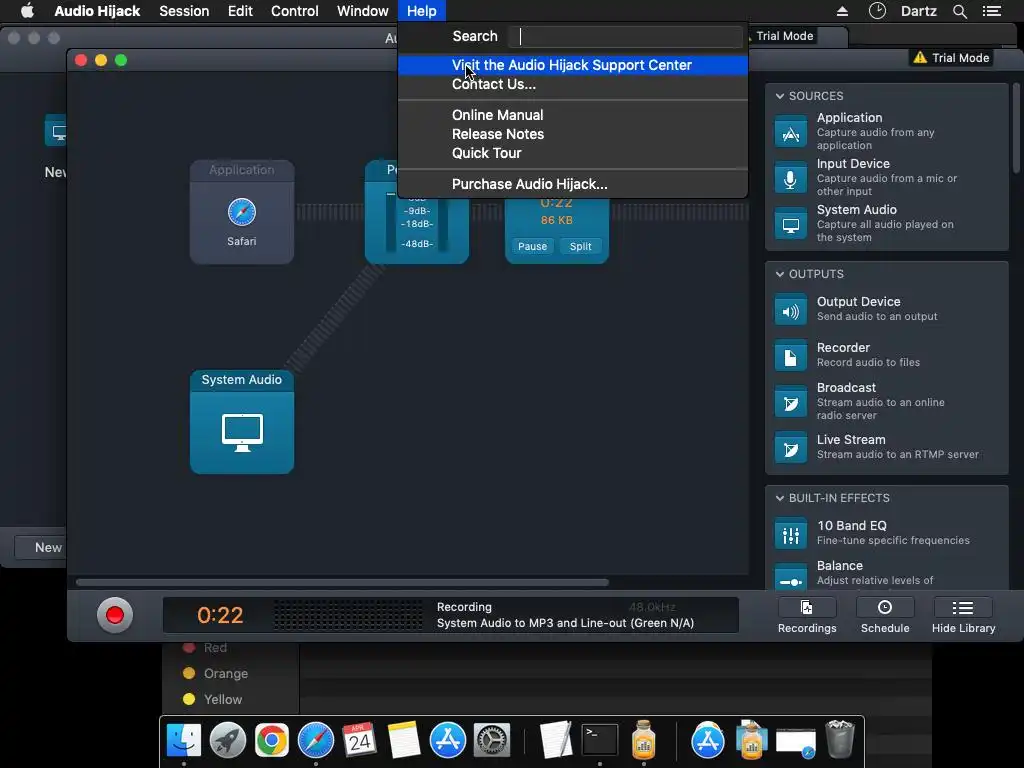Open Launchpad from the Dock
The image size is (1024, 768).
228,740
